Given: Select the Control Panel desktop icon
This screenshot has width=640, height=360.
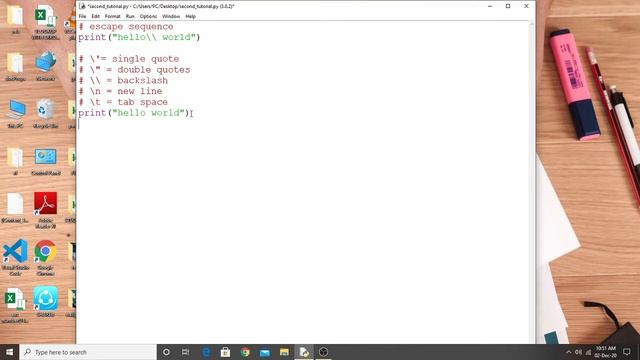Looking at the screenshot, I should [x=45, y=162].
